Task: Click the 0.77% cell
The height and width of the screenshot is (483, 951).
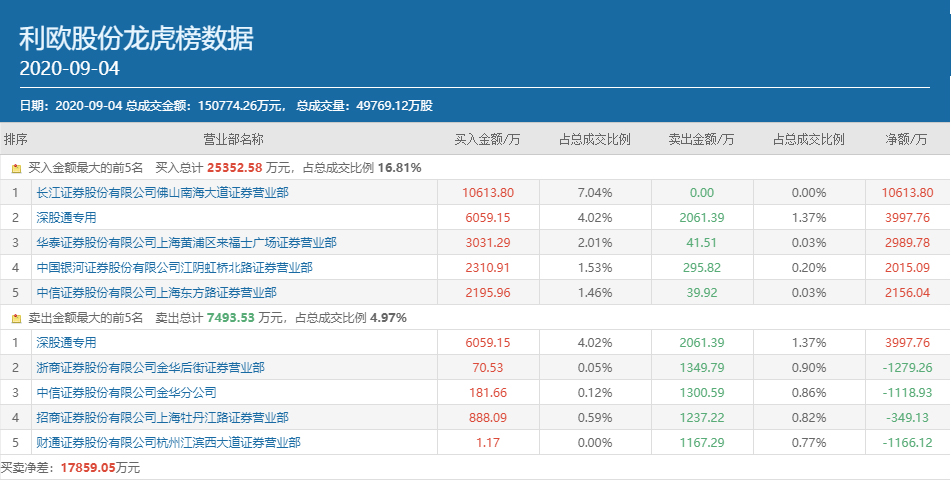Action: click(x=809, y=442)
